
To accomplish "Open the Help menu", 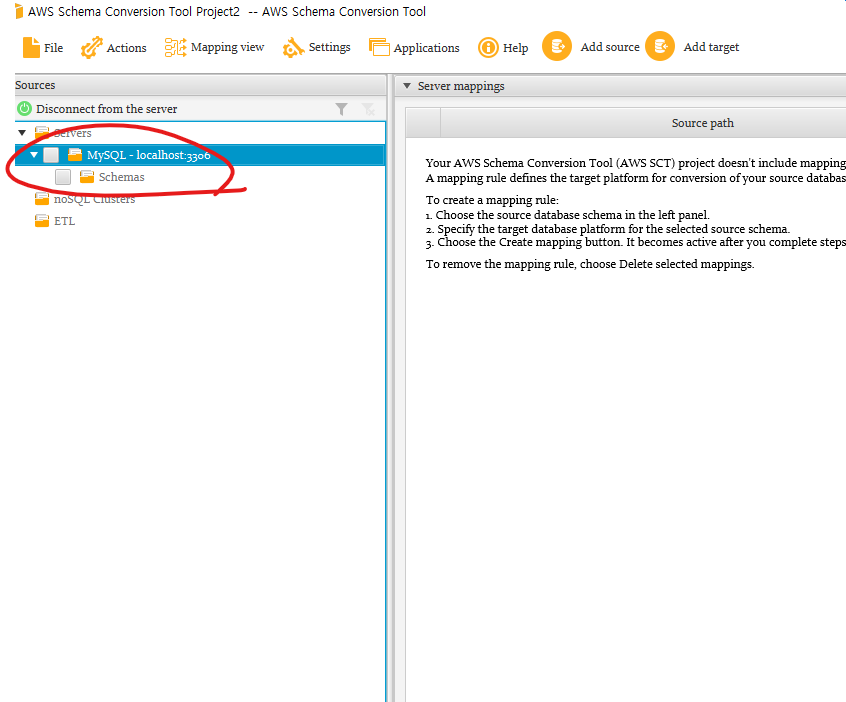I will (x=503, y=47).
